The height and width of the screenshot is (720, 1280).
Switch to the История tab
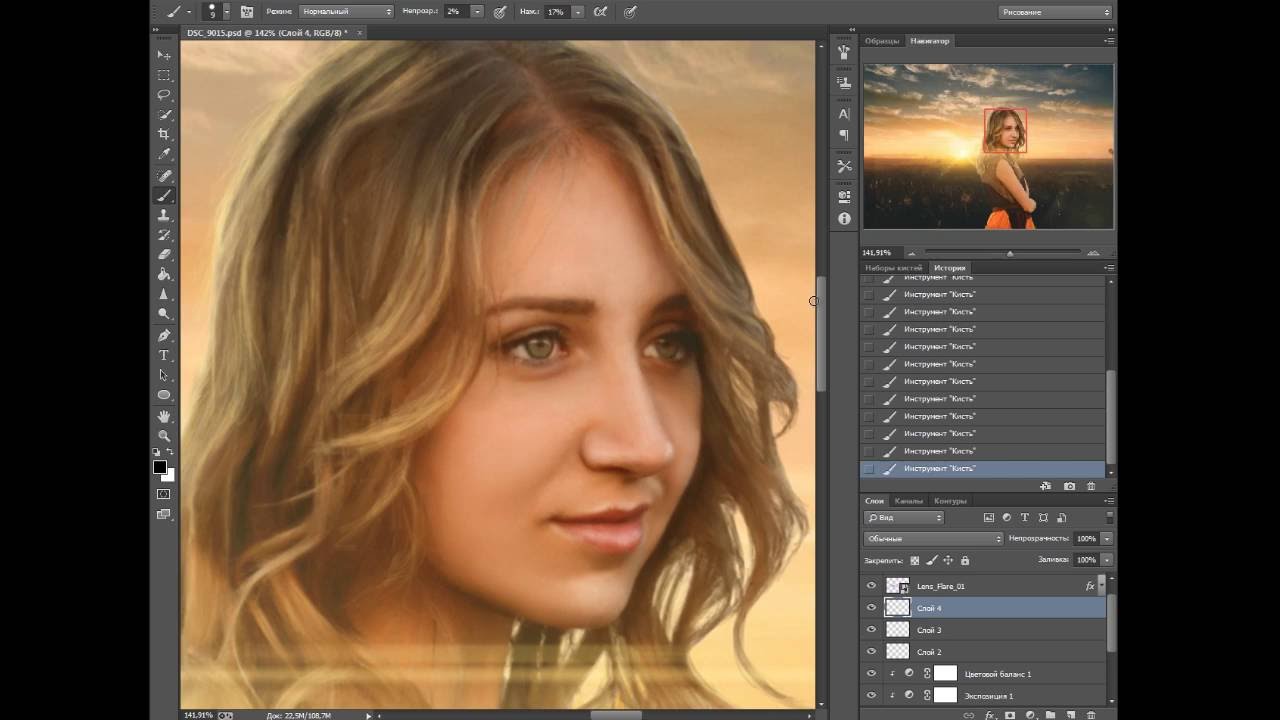pos(949,268)
